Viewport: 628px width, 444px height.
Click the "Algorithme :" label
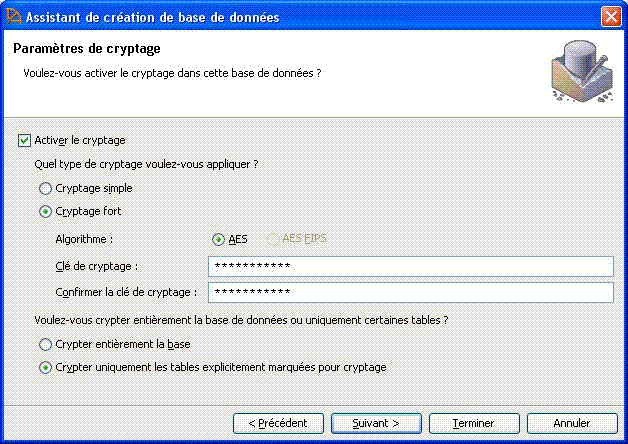(84, 239)
